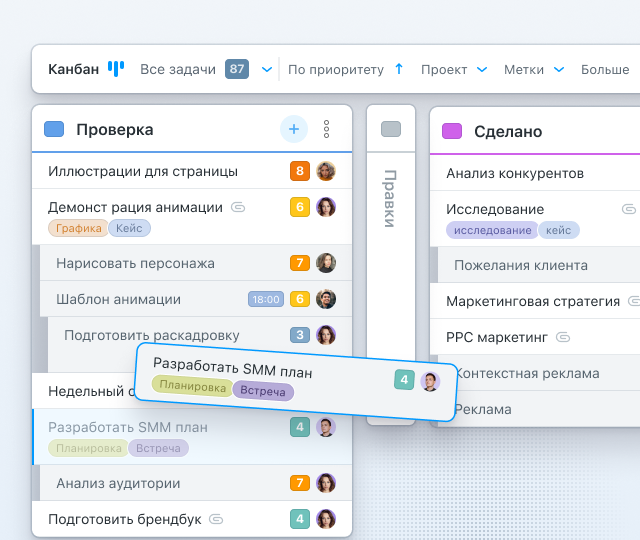640x540 pixels.
Task: Click the Kanban view icon
Action: tap(116, 69)
